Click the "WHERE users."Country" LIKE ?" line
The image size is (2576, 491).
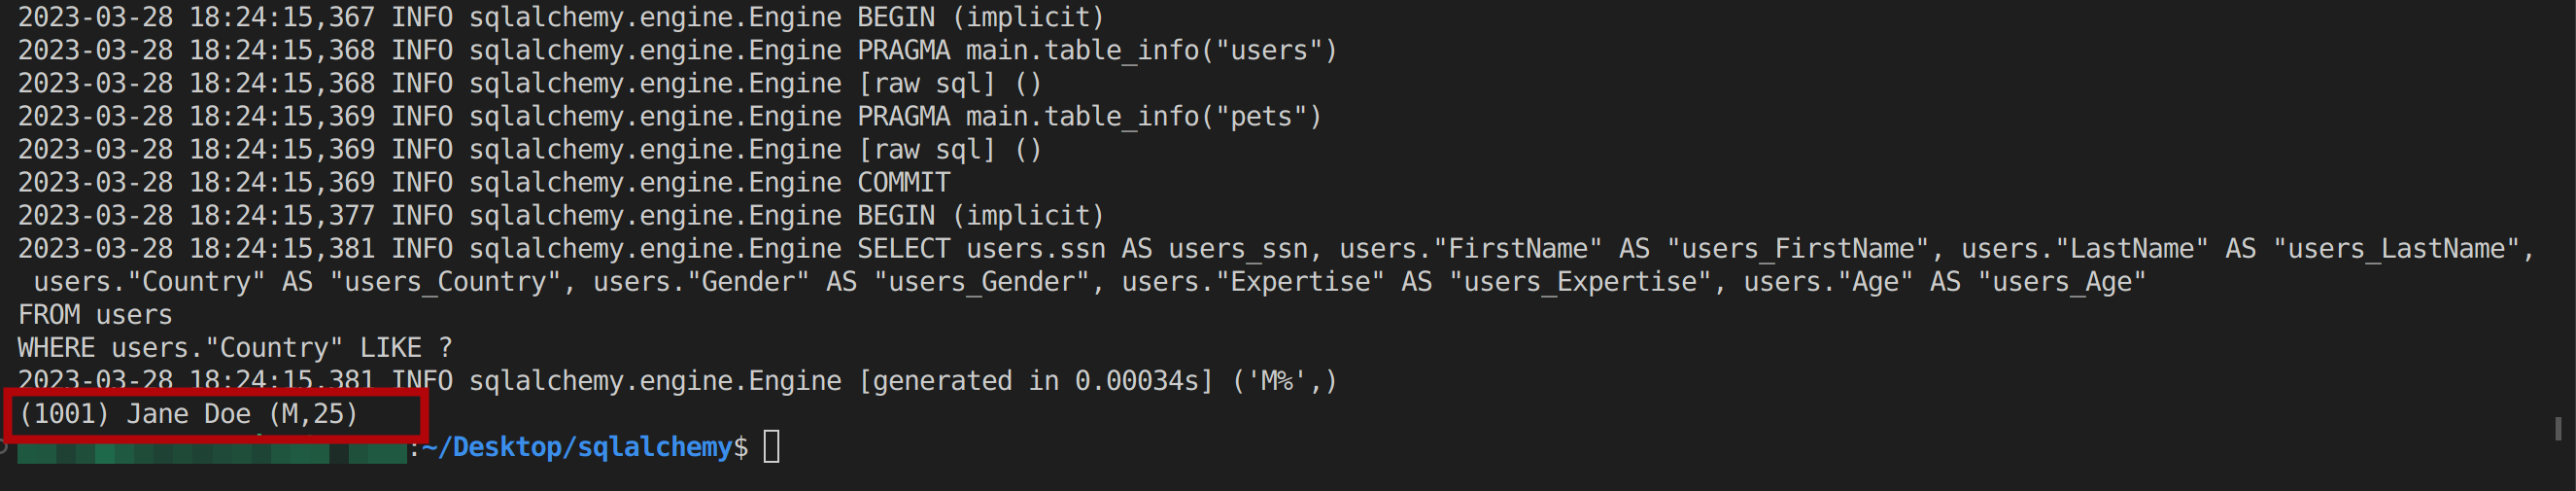pos(235,347)
